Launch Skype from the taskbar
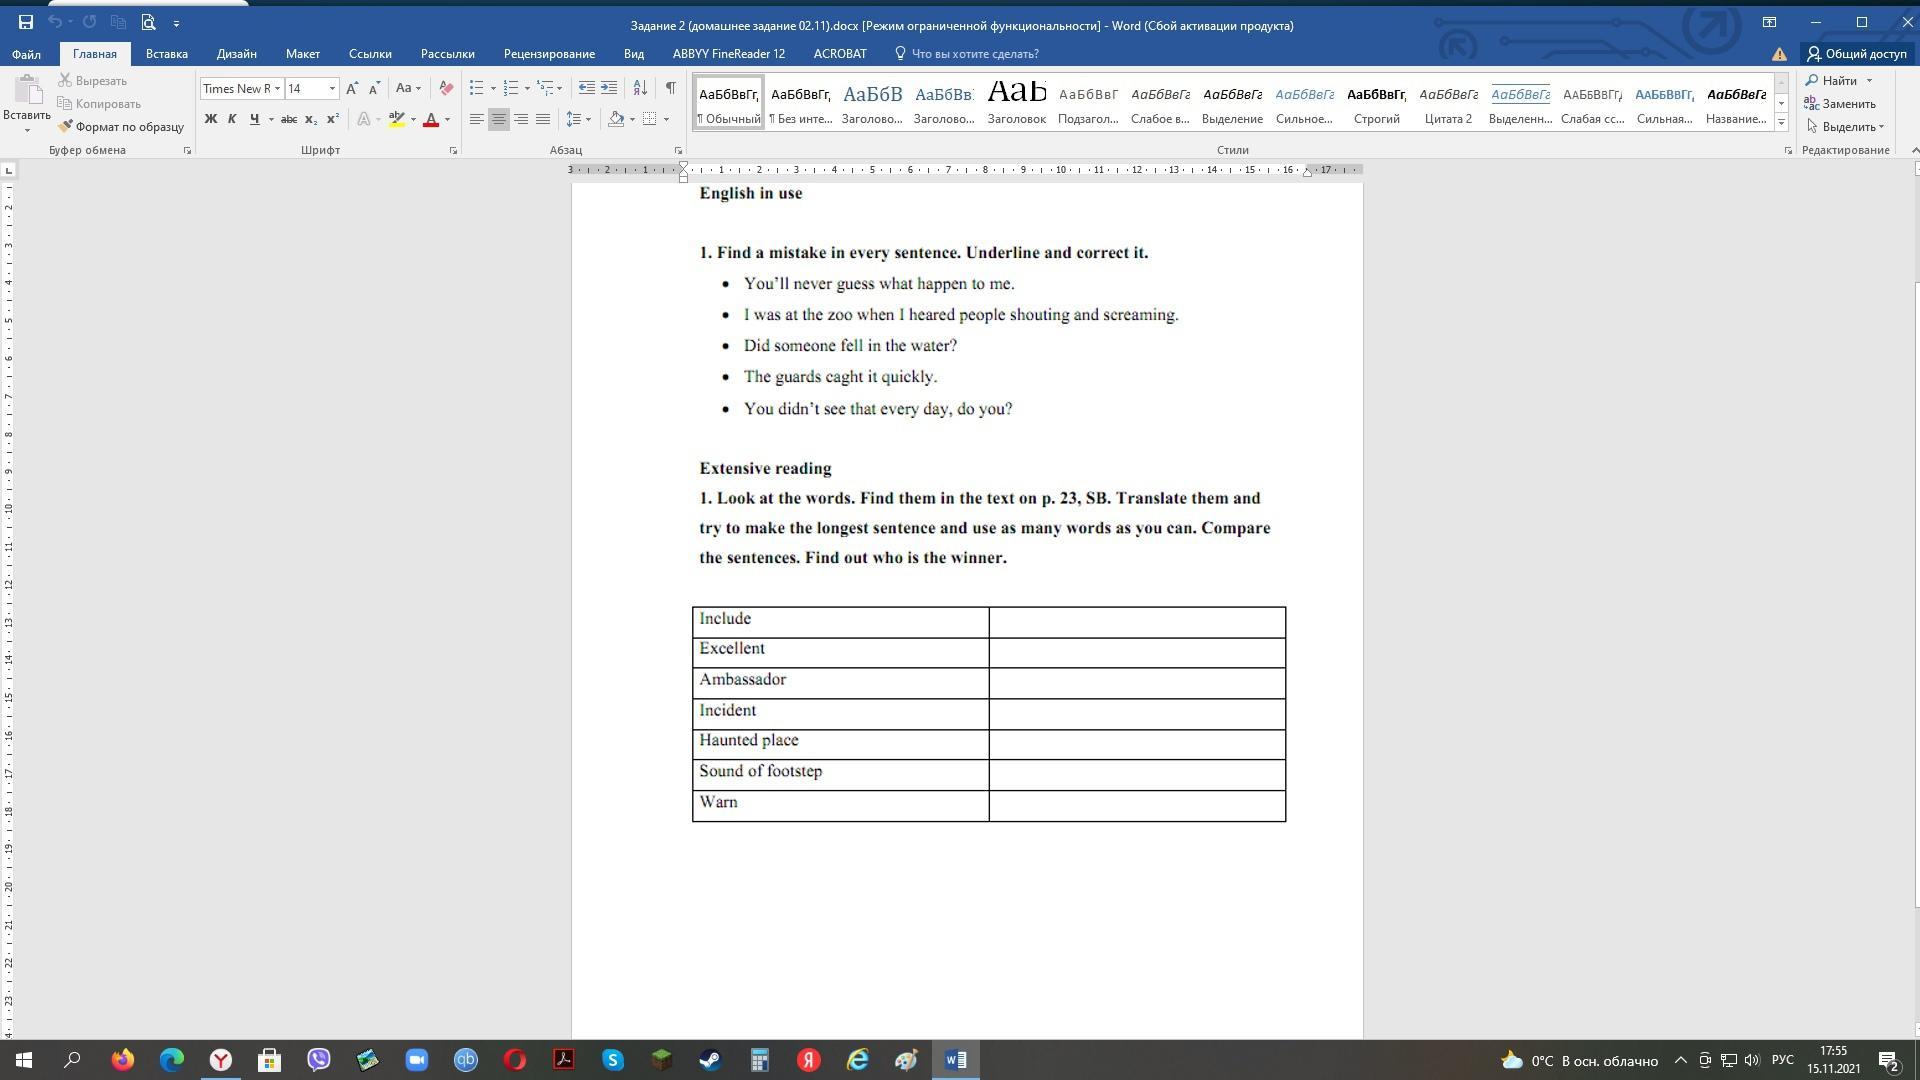Screen dimensions: 1920x1080 pos(613,1060)
